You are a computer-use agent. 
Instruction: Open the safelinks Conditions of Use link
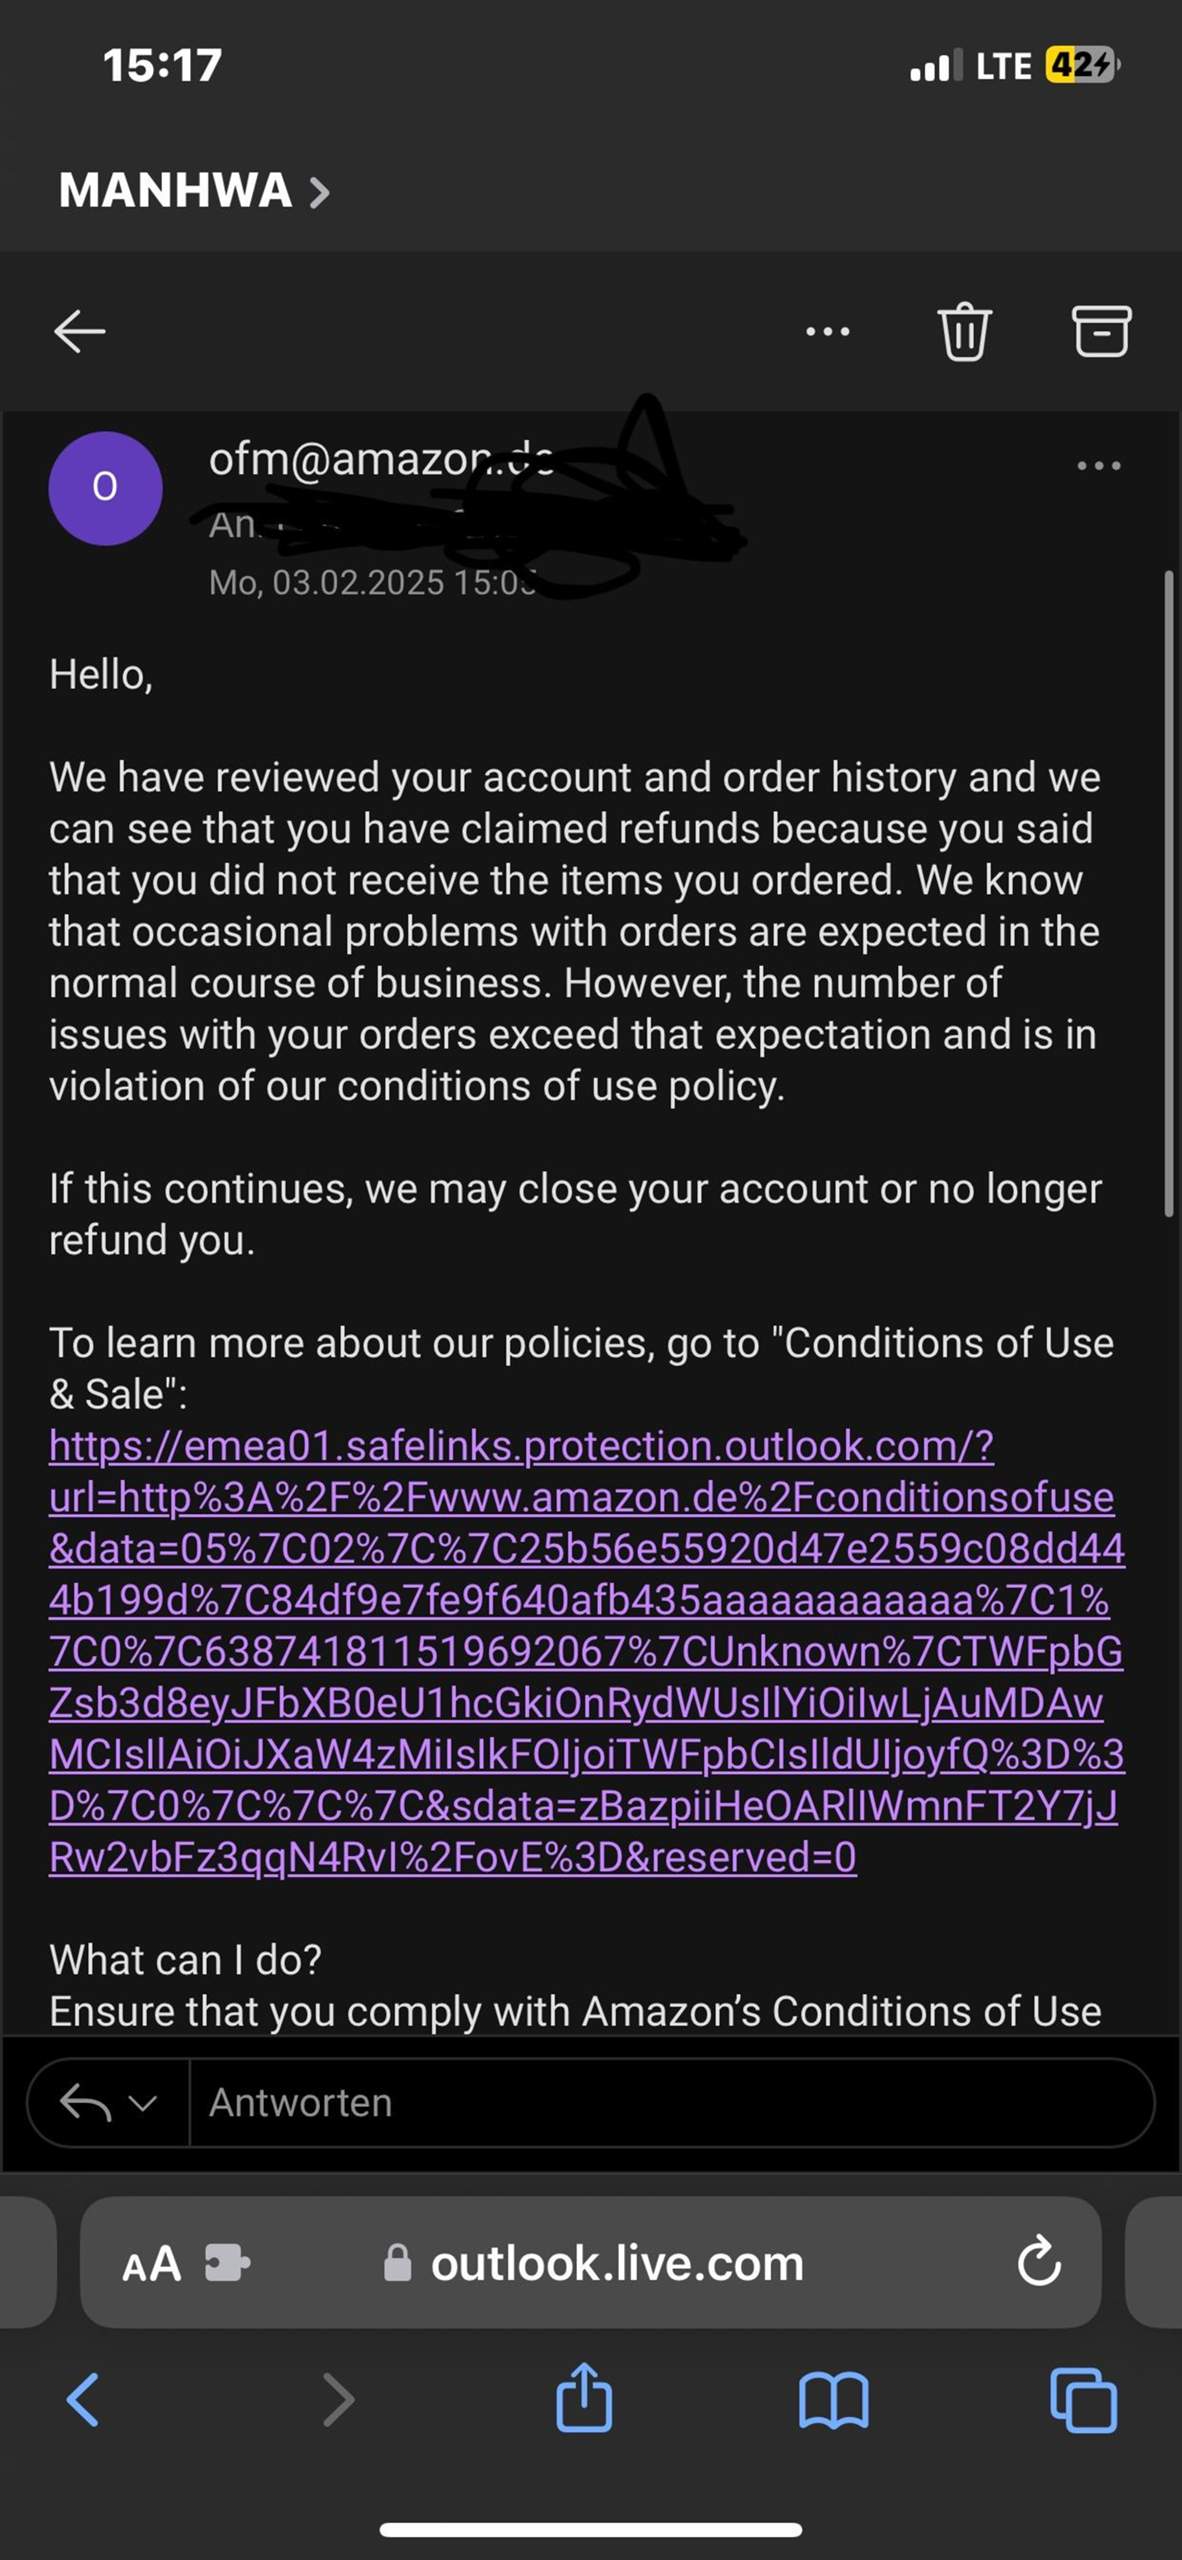click(x=587, y=1651)
